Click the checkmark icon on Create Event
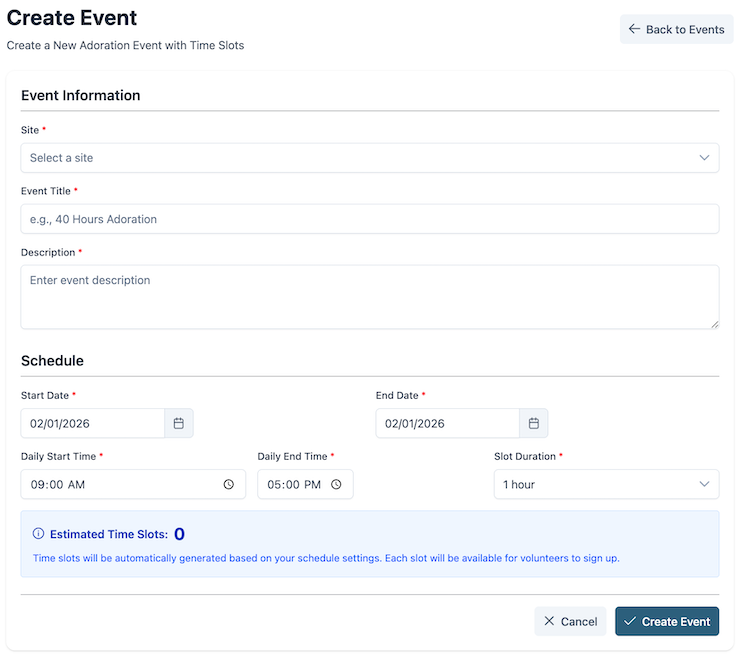The width and height of the screenshot is (740, 658). point(629,621)
